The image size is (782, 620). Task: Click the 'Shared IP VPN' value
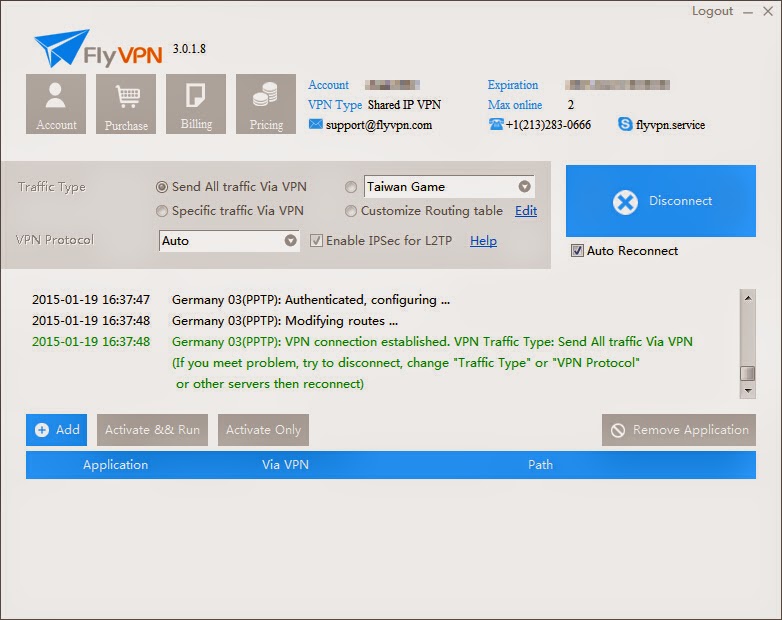[404, 105]
